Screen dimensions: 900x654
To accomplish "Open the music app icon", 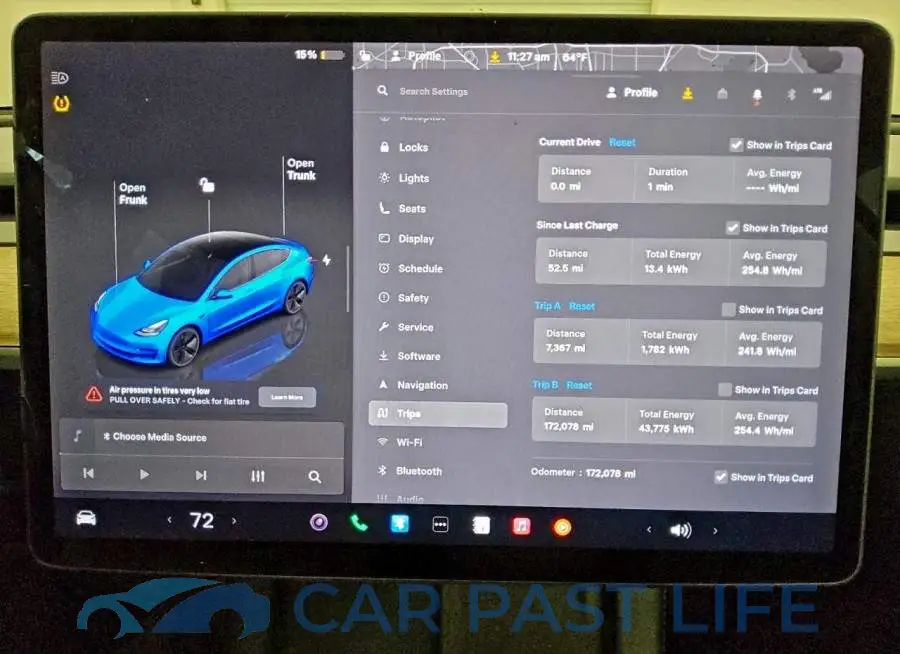I will [521, 526].
